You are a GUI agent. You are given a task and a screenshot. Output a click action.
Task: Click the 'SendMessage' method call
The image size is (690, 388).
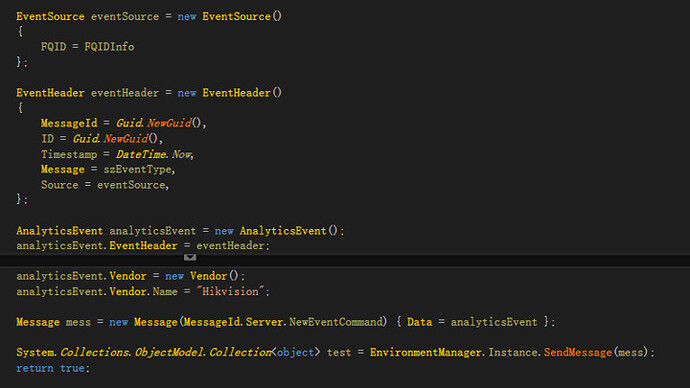(x=578, y=352)
